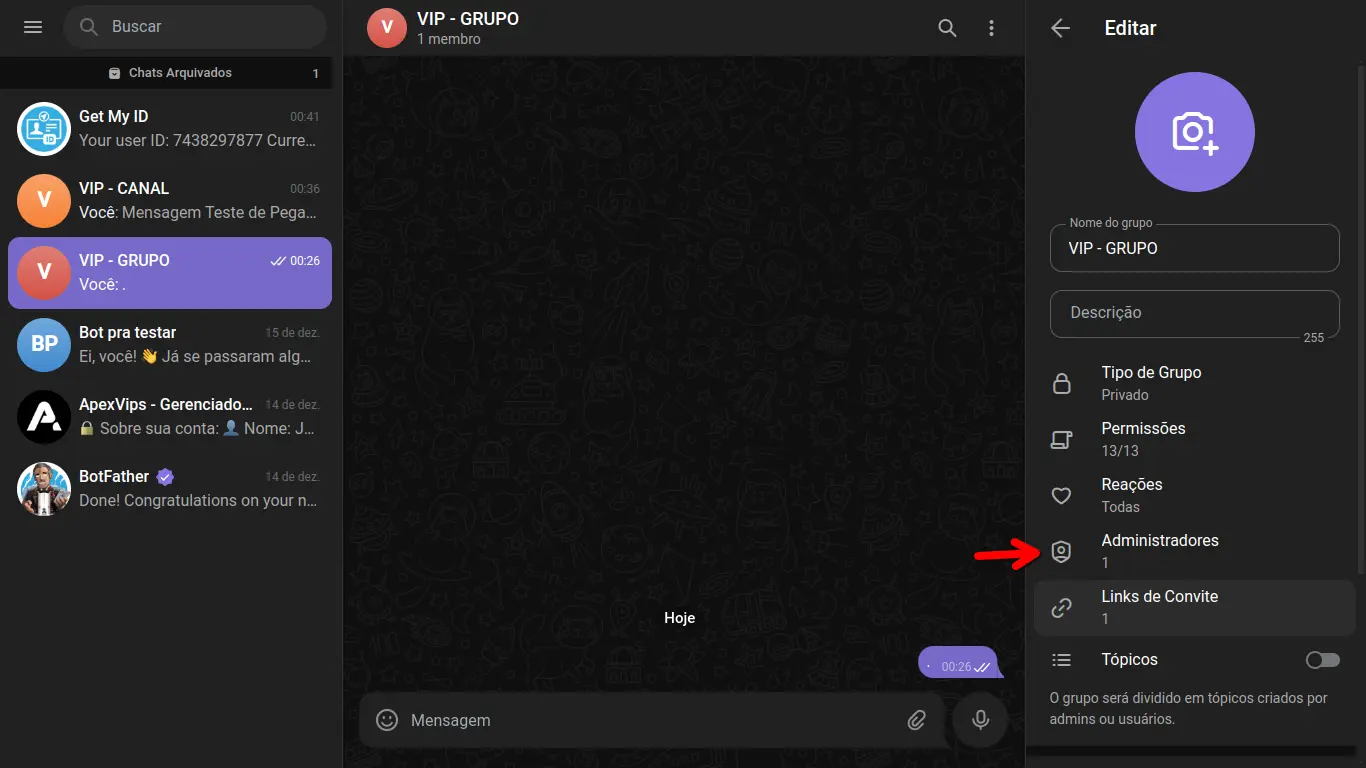Click the Nome do grupo field

point(1194,248)
